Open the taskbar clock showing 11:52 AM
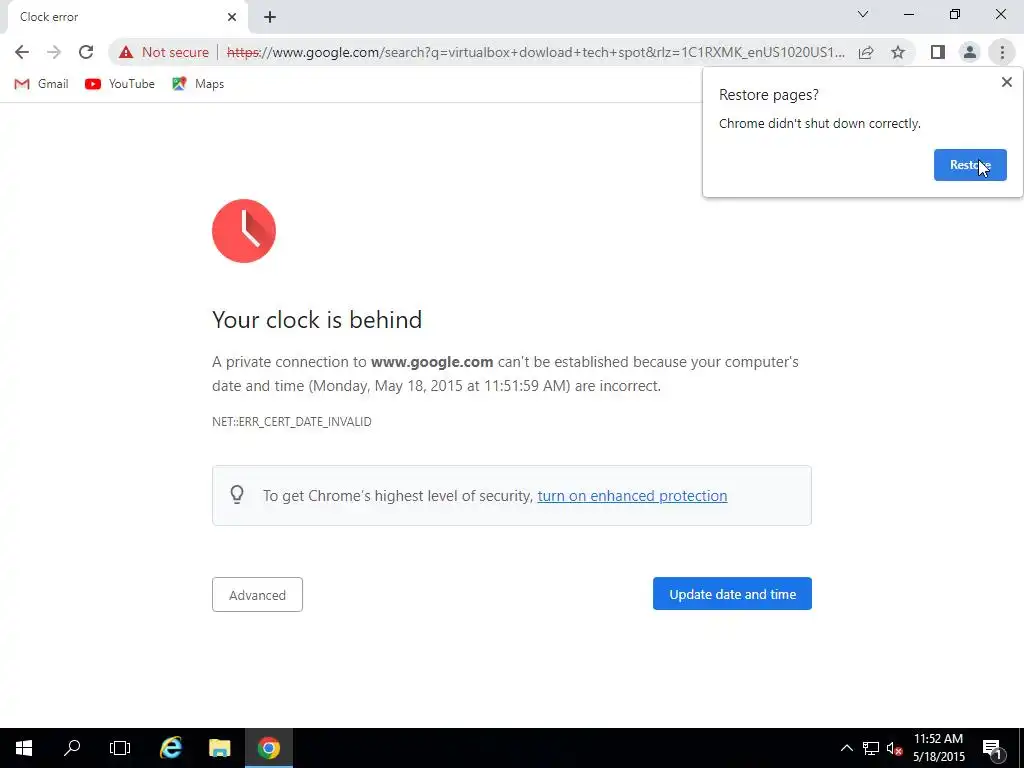 tap(938, 748)
